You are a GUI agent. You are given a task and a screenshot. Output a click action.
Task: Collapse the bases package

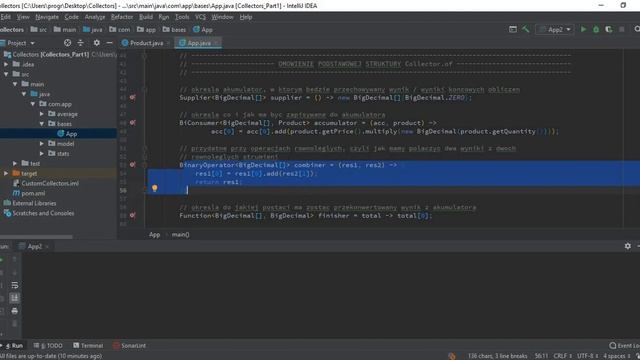(42, 124)
